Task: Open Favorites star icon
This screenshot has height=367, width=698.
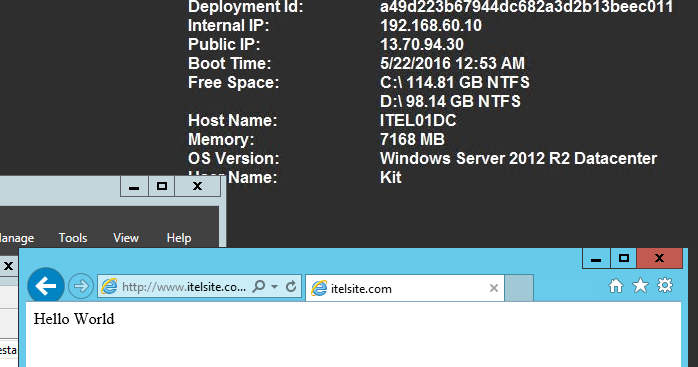Action: (x=641, y=285)
